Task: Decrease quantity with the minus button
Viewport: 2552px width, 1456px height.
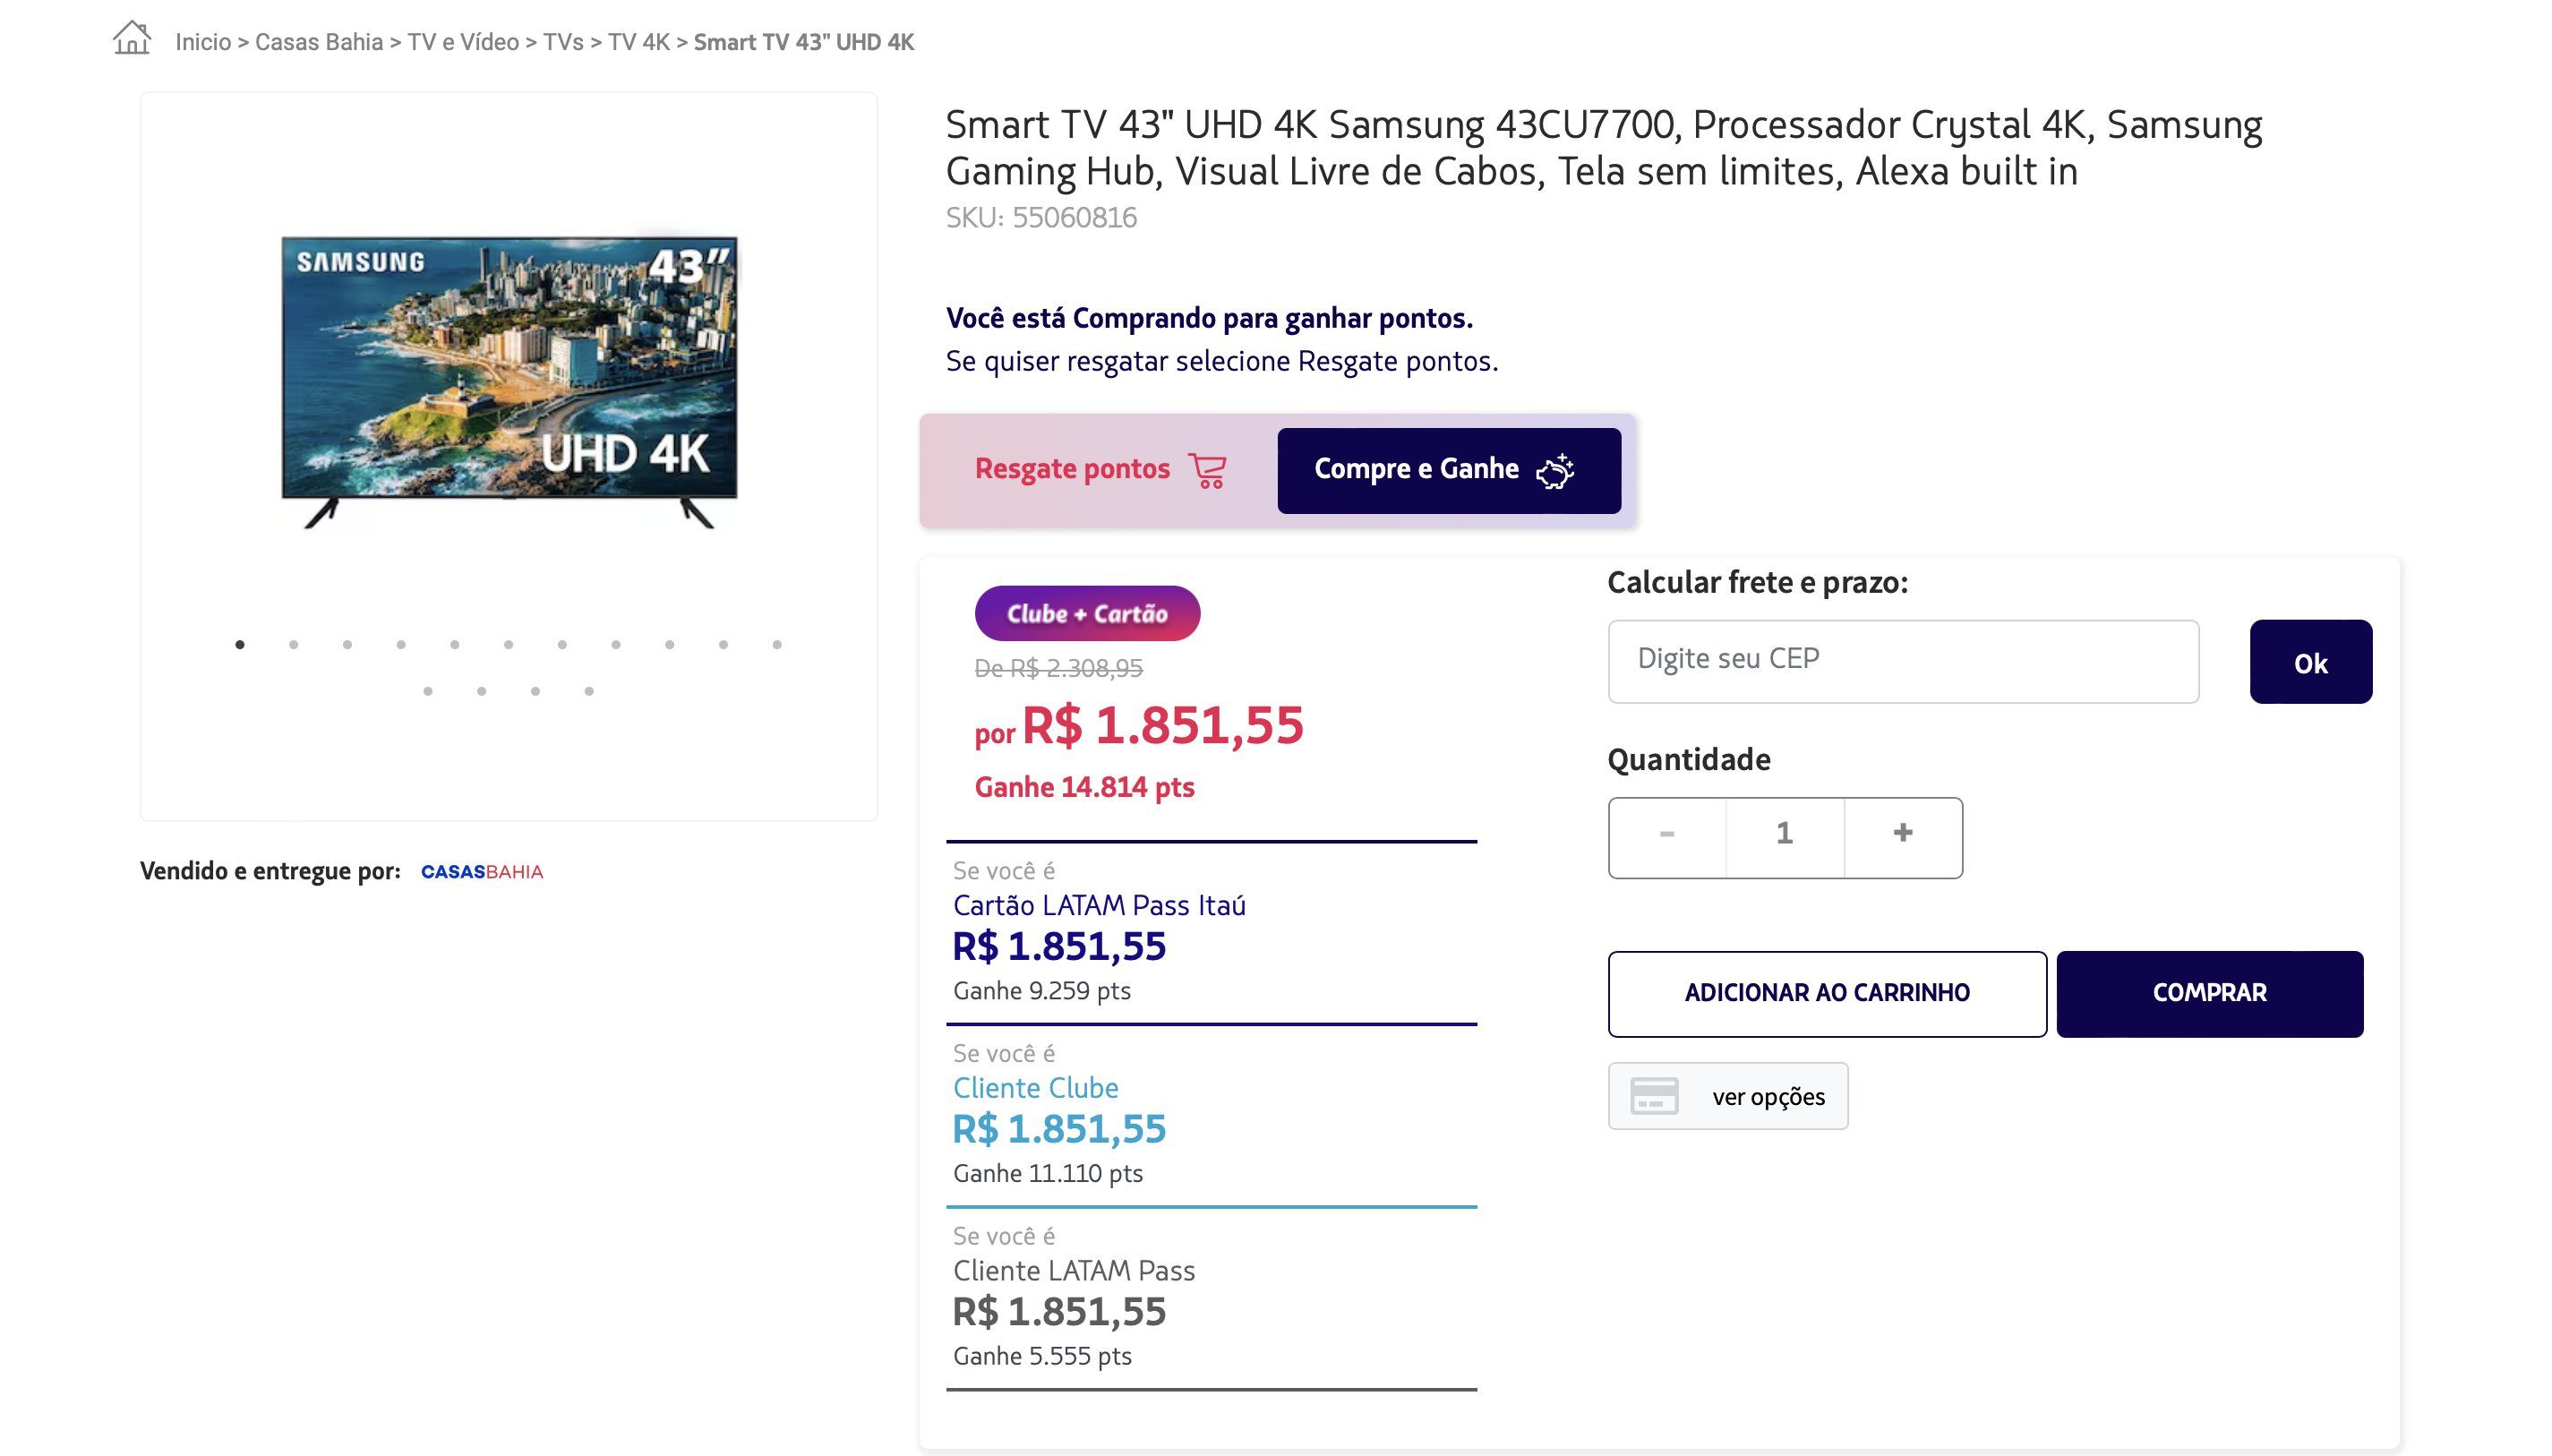Action: click(1667, 834)
